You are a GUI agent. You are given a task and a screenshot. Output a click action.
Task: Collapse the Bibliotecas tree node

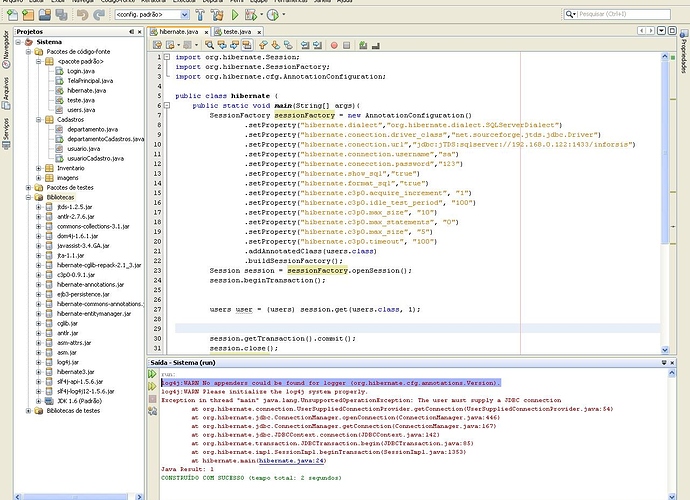coord(27,197)
